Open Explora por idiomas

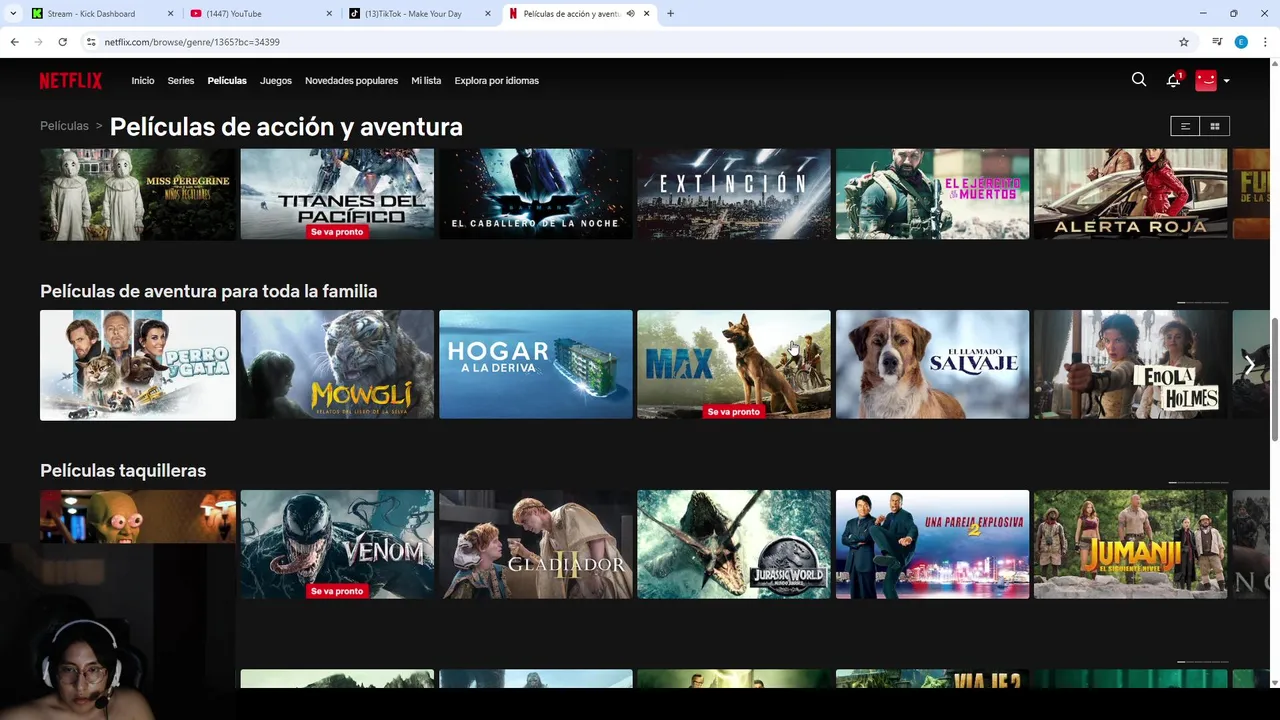(496, 81)
